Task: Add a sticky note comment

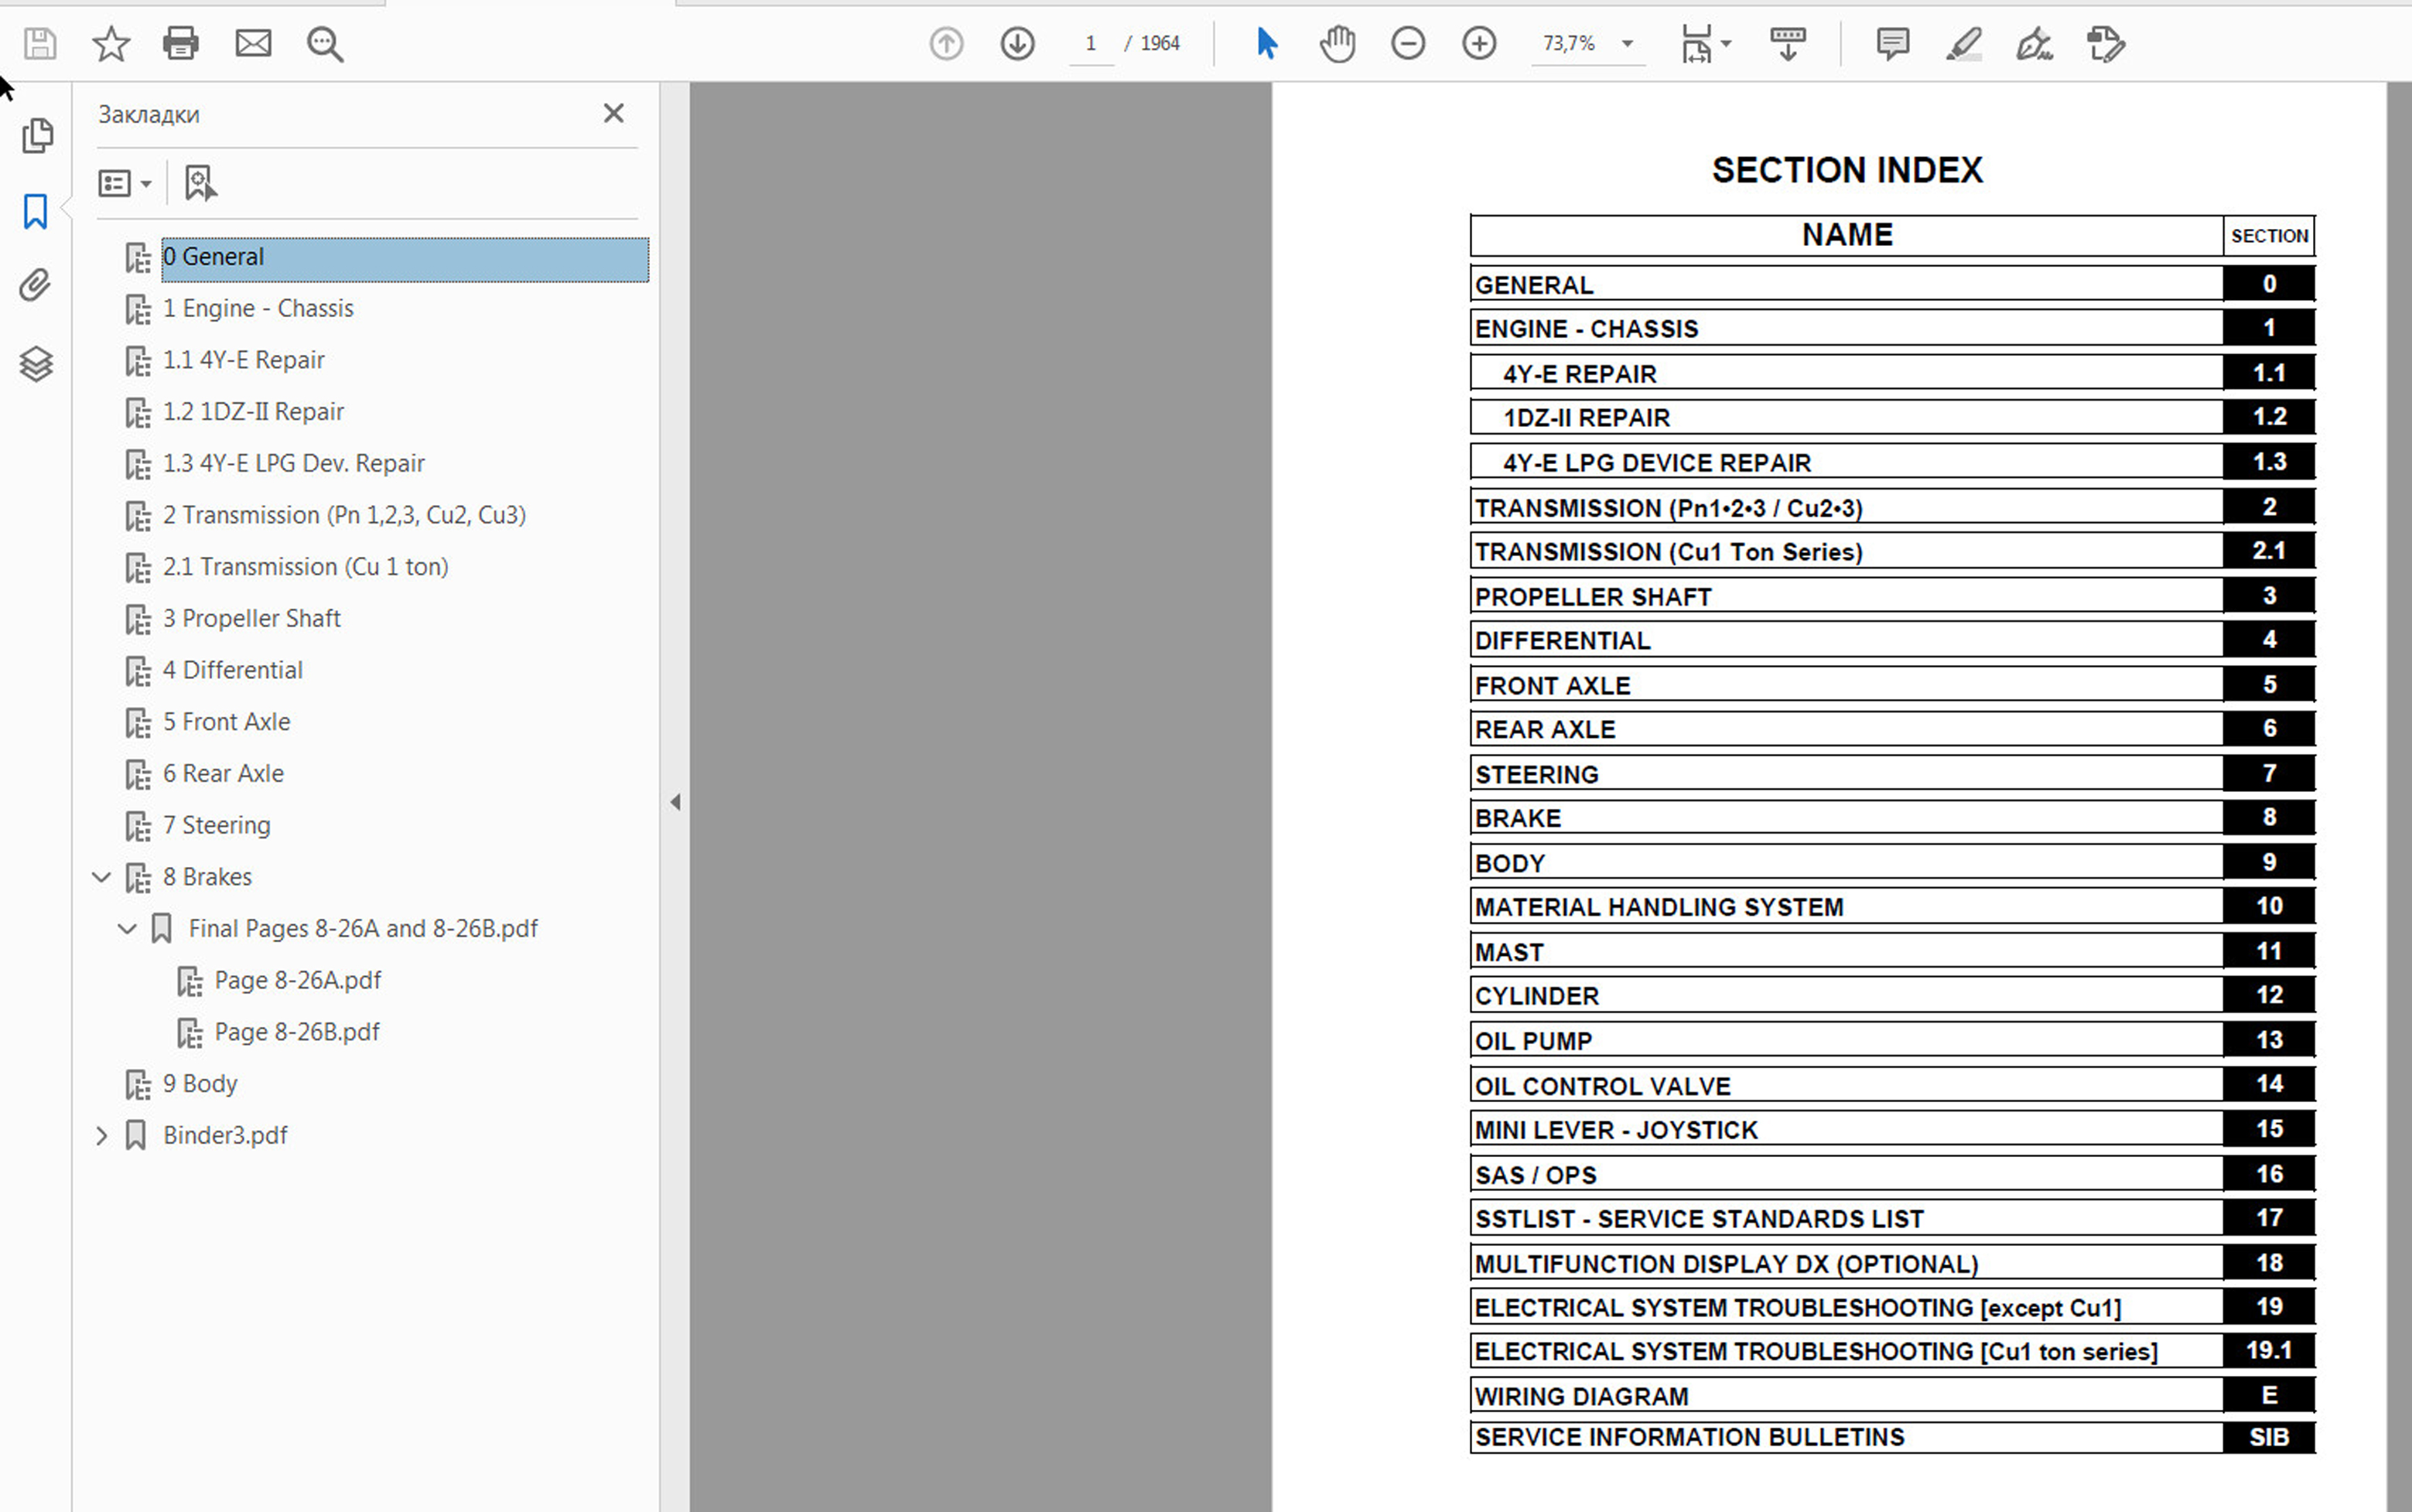Action: point(1892,44)
